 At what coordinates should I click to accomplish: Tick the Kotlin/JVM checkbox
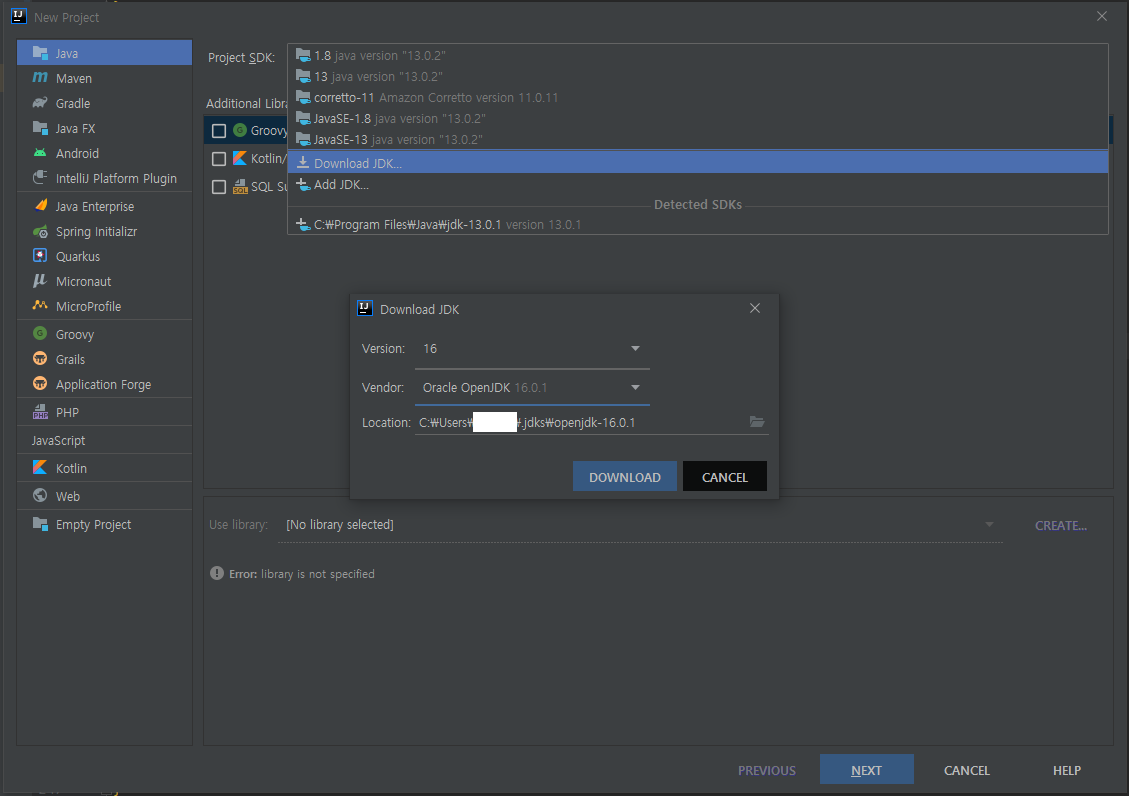(219, 158)
